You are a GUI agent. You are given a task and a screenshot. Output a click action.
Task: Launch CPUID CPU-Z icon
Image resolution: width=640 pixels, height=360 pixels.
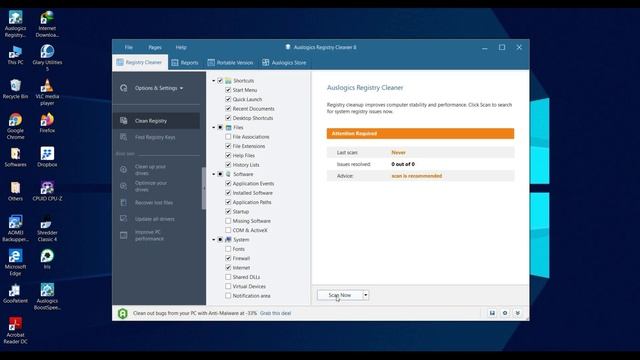(47, 191)
